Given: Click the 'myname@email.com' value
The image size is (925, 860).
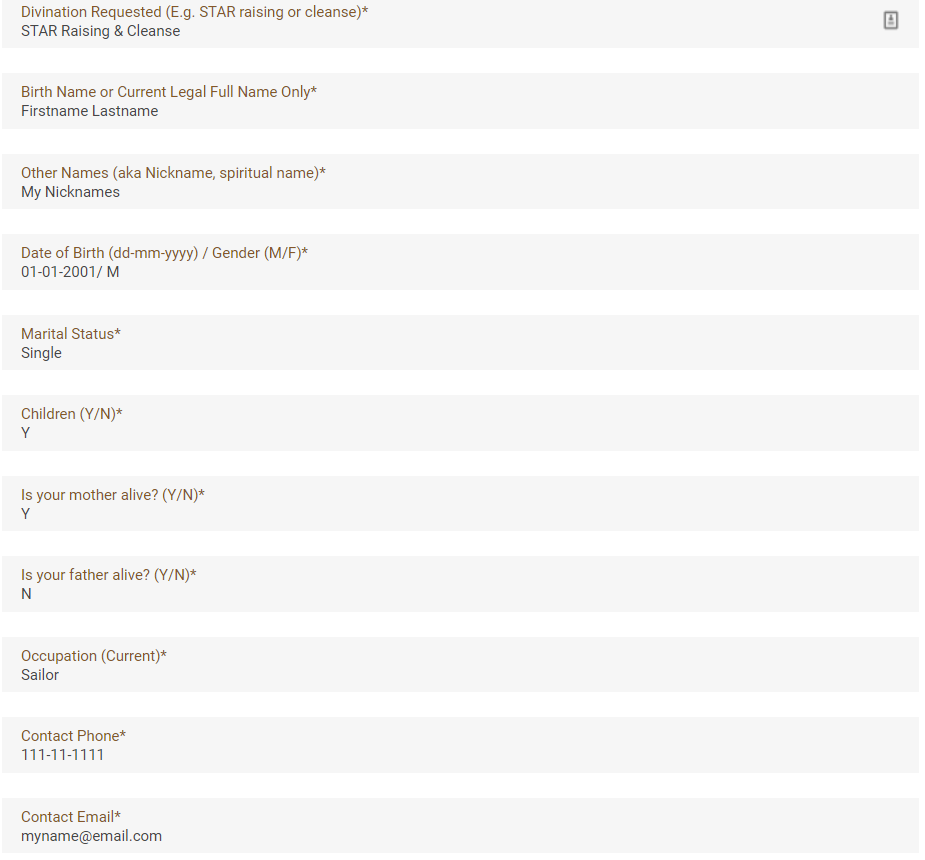Looking at the screenshot, I should click(x=91, y=836).
